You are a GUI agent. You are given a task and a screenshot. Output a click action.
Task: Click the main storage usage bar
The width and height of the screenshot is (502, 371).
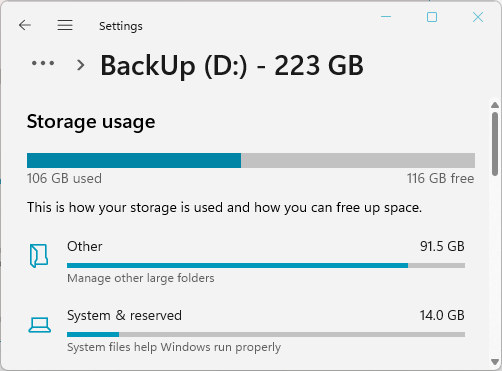pos(251,160)
